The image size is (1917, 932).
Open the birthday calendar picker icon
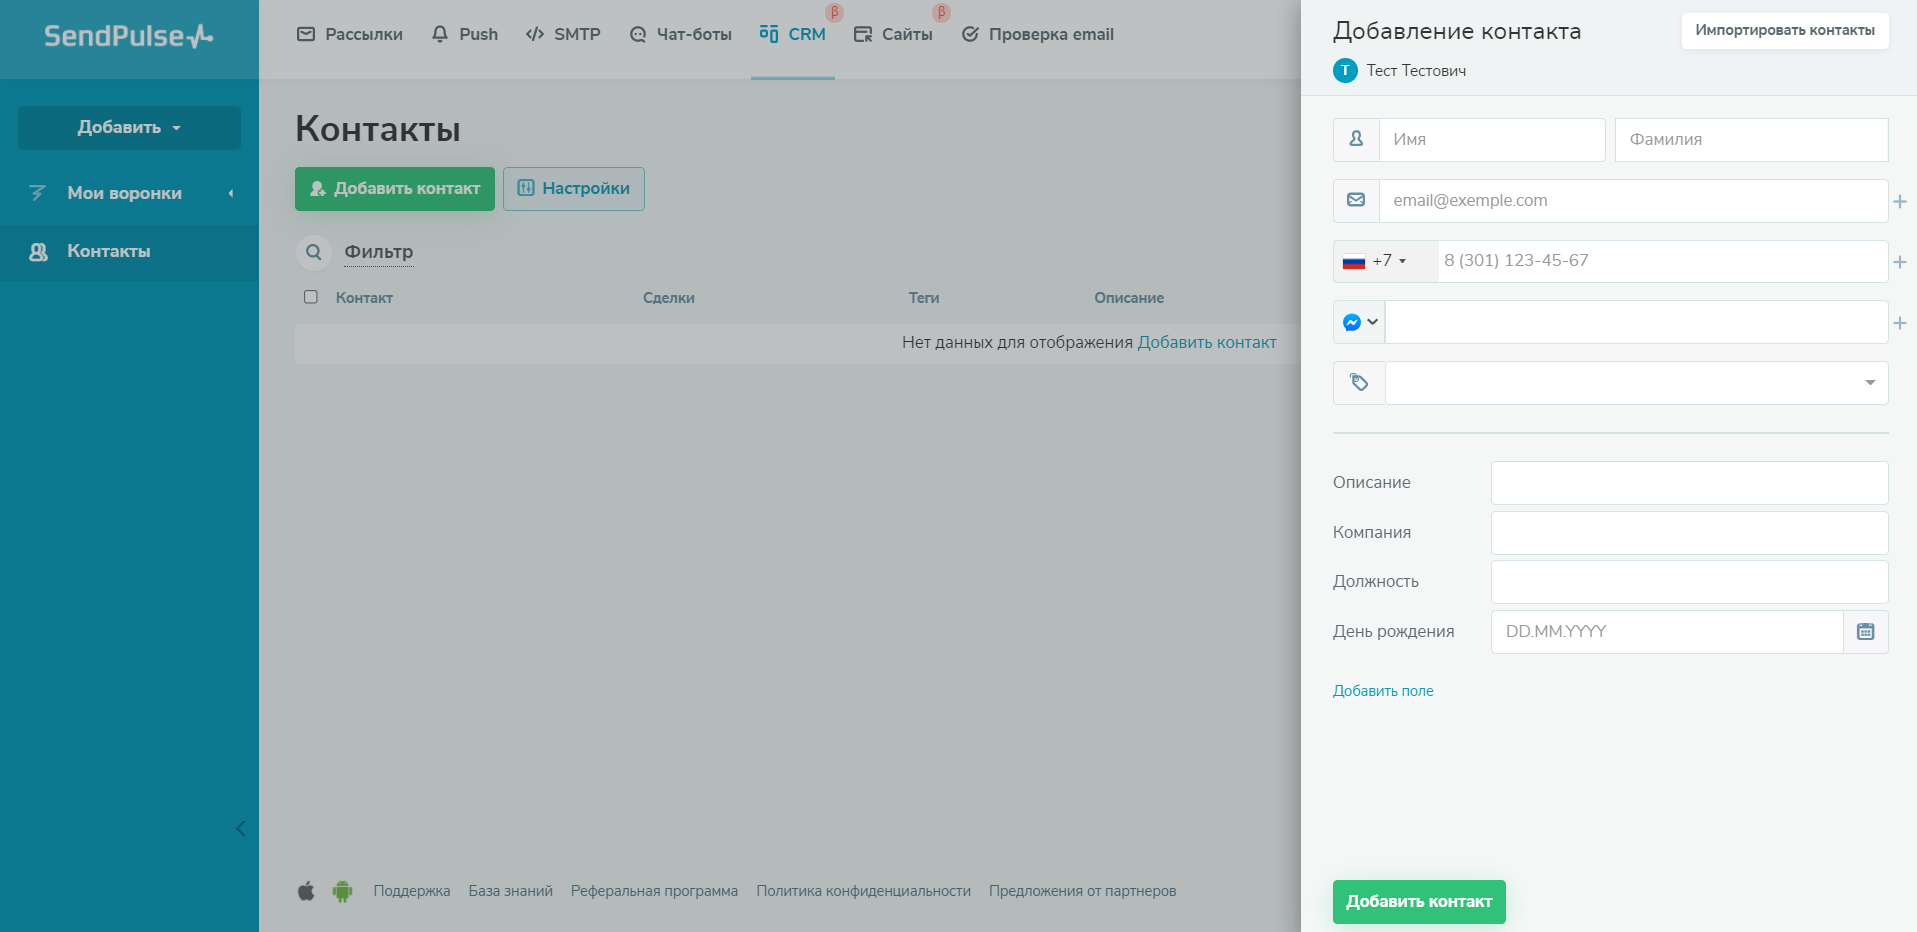[x=1865, y=632]
